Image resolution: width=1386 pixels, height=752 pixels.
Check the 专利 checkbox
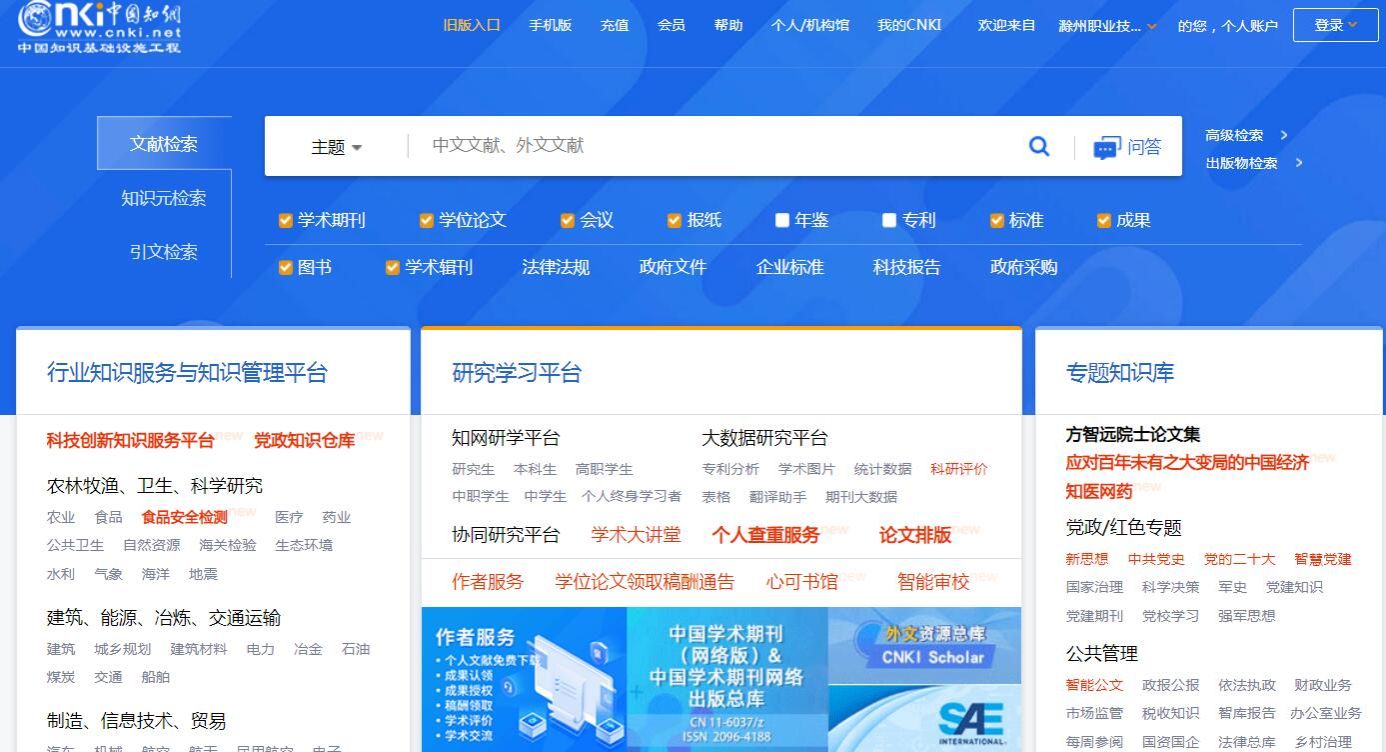pyautogui.click(x=889, y=221)
